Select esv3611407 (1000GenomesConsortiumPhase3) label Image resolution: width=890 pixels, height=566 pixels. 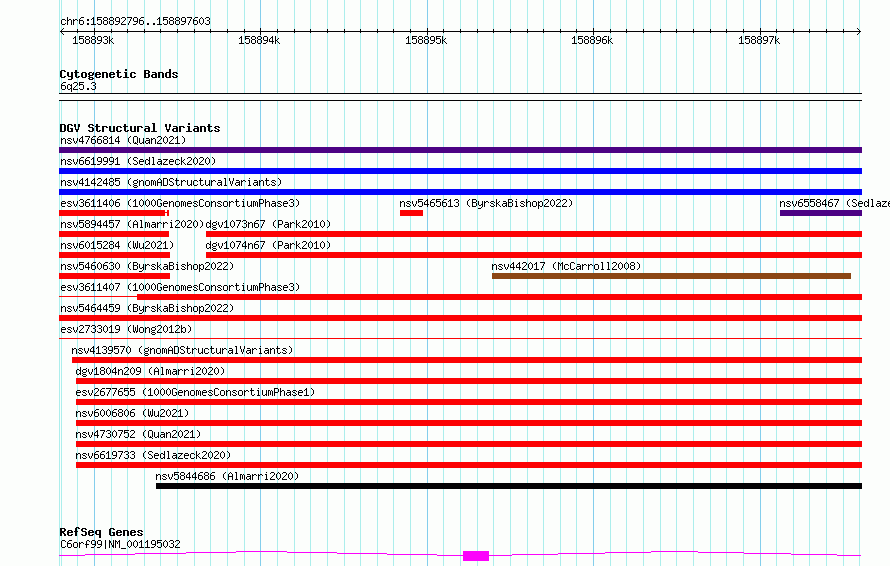point(180,287)
